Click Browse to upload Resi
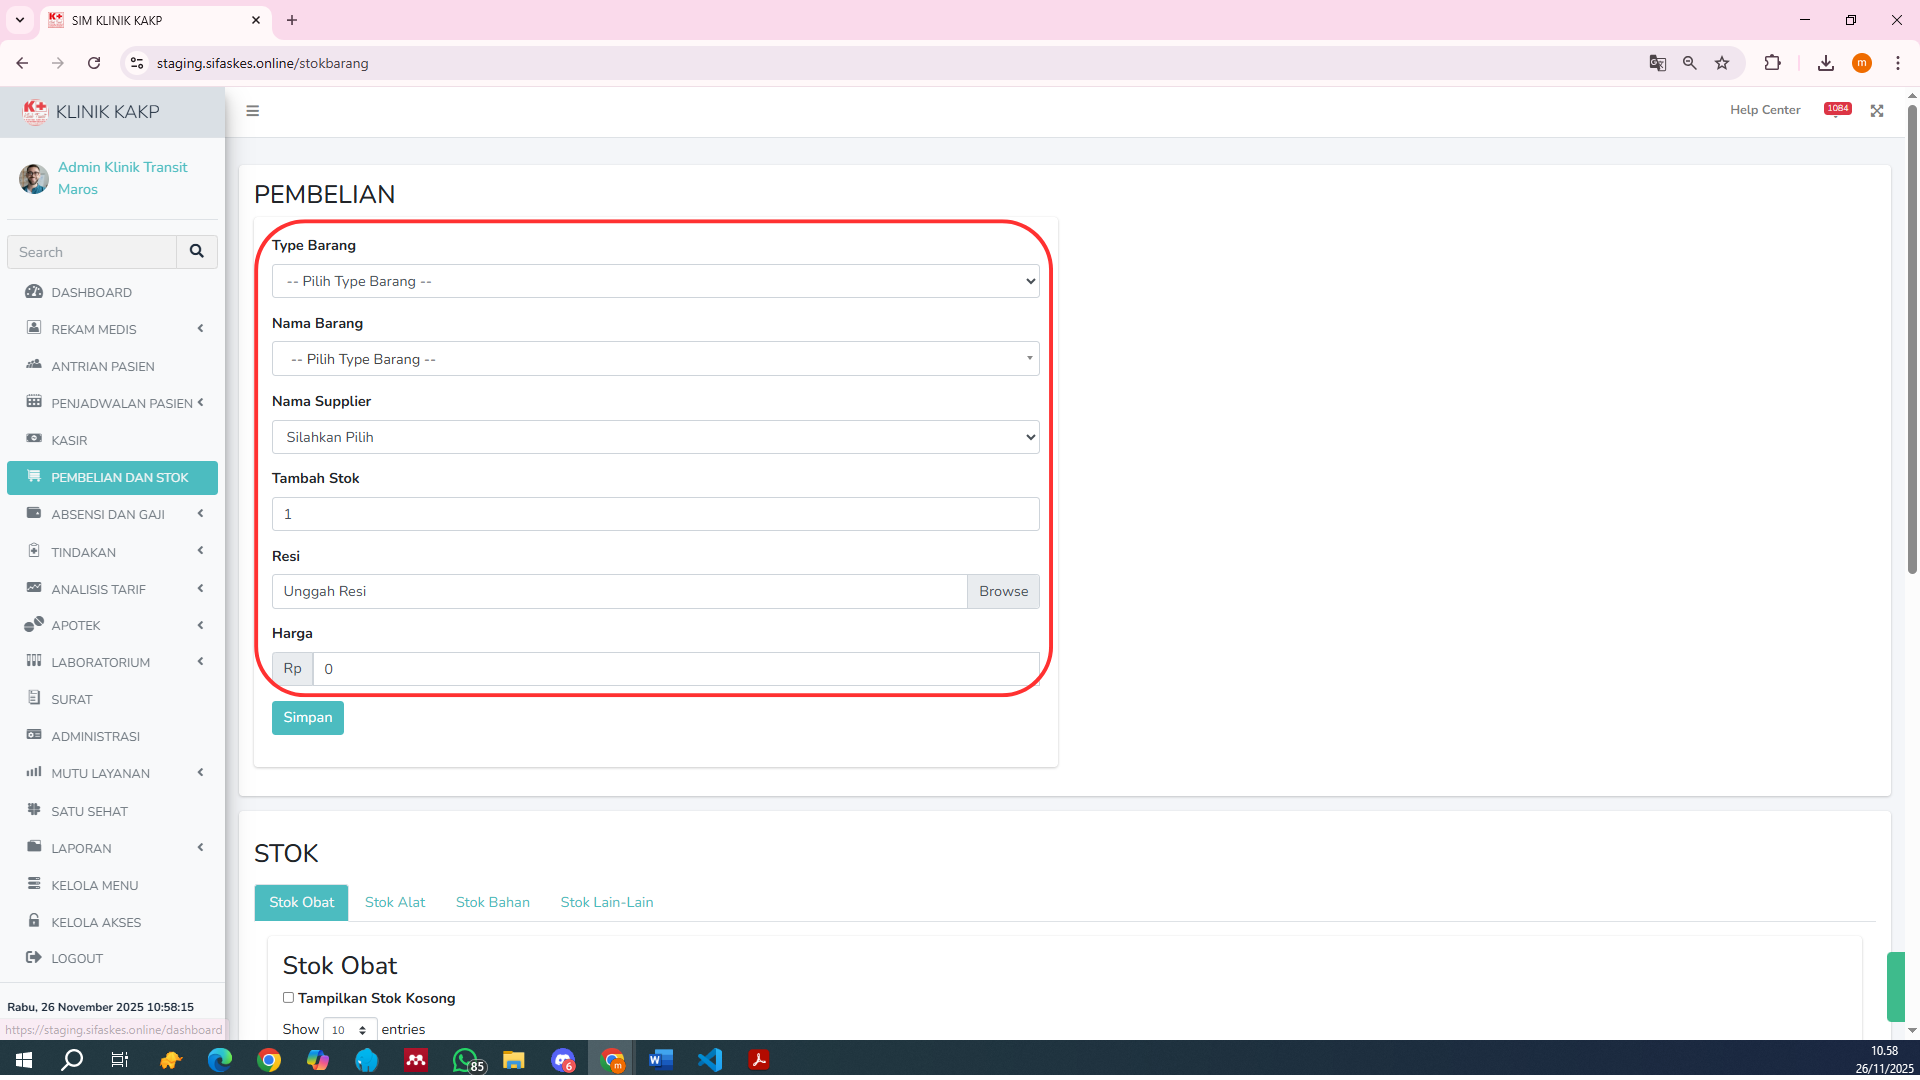The width and height of the screenshot is (1920, 1080). tap(1003, 591)
